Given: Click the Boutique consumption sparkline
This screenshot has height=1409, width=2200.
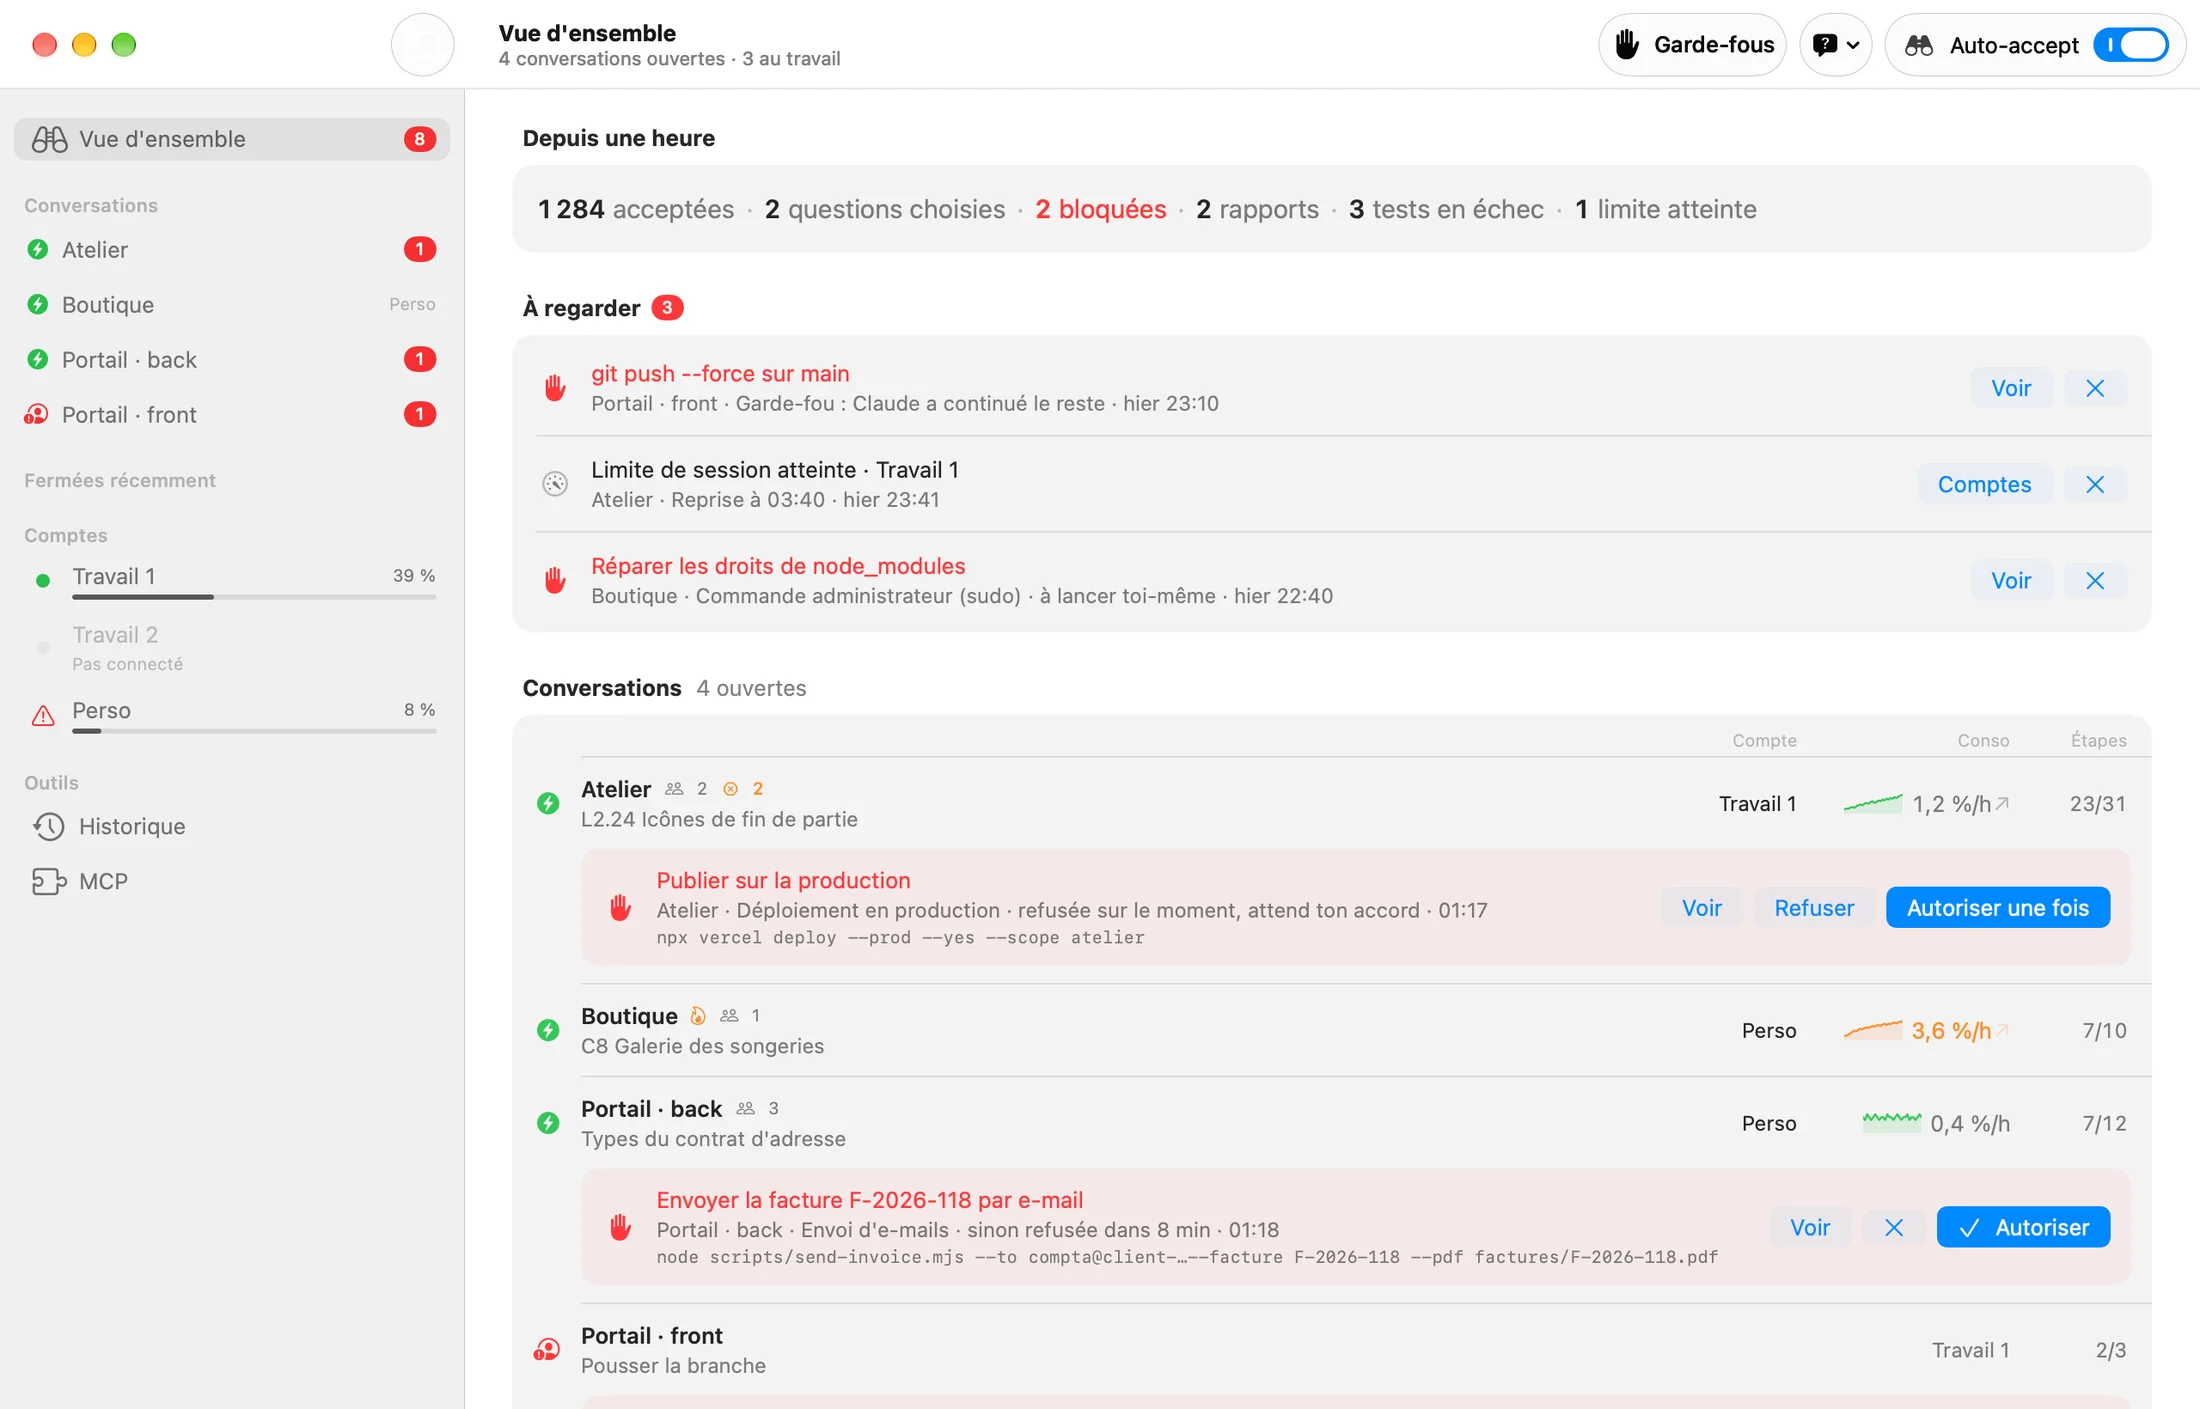Looking at the screenshot, I should [x=1872, y=1030].
